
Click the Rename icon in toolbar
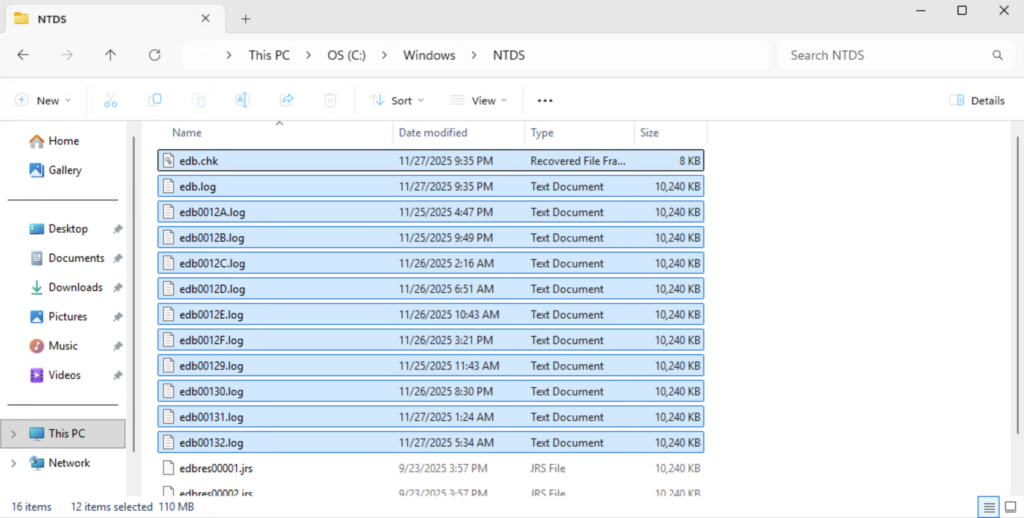pyautogui.click(x=242, y=100)
